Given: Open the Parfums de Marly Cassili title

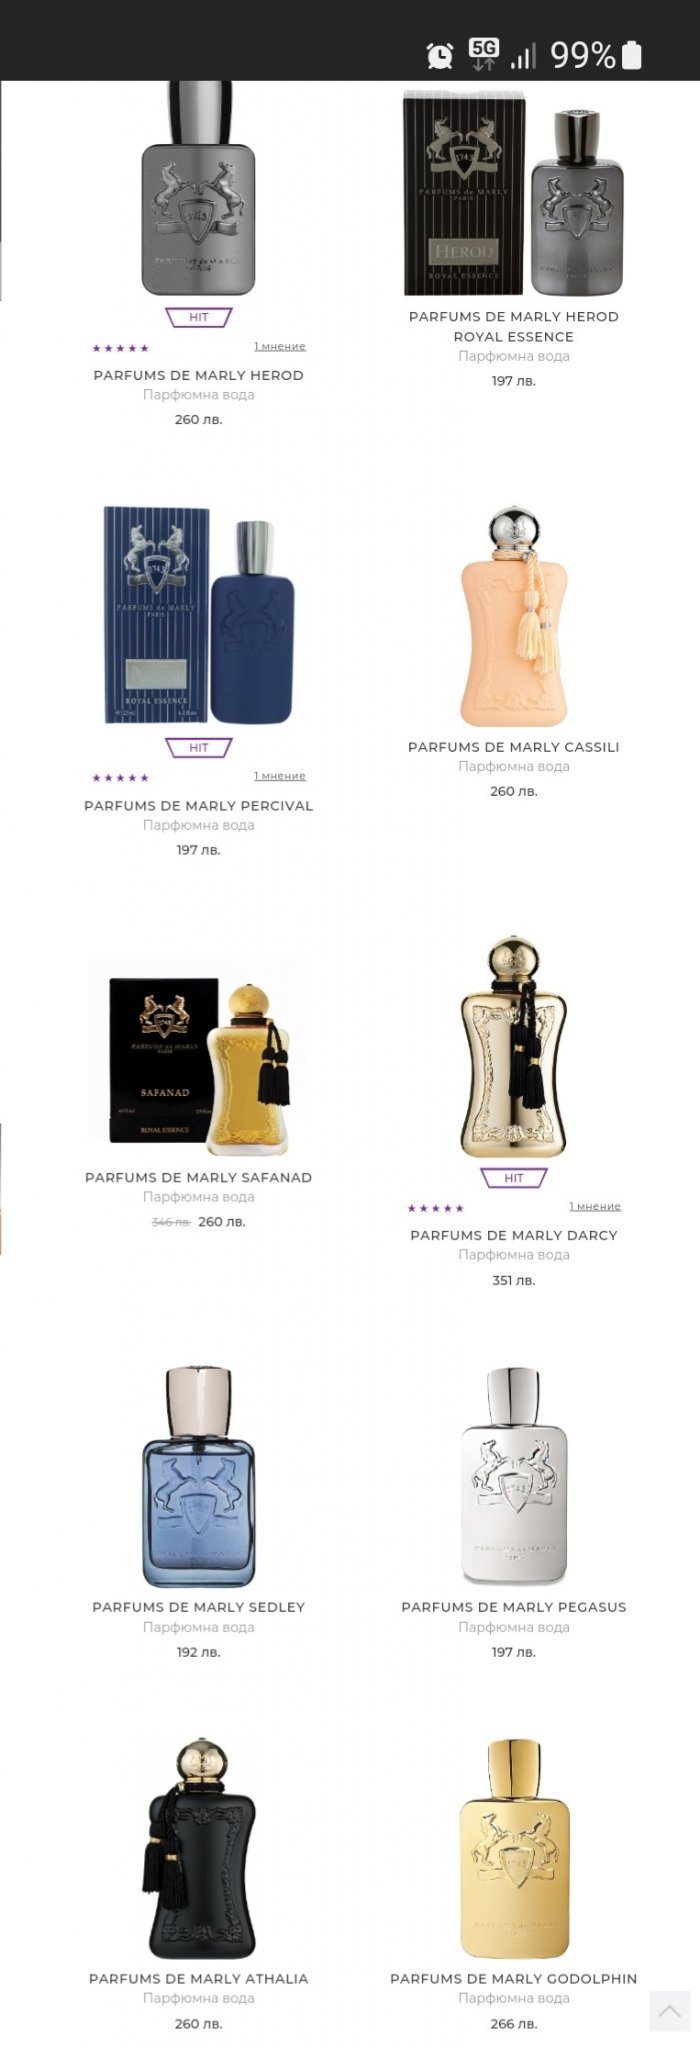Looking at the screenshot, I should (514, 747).
